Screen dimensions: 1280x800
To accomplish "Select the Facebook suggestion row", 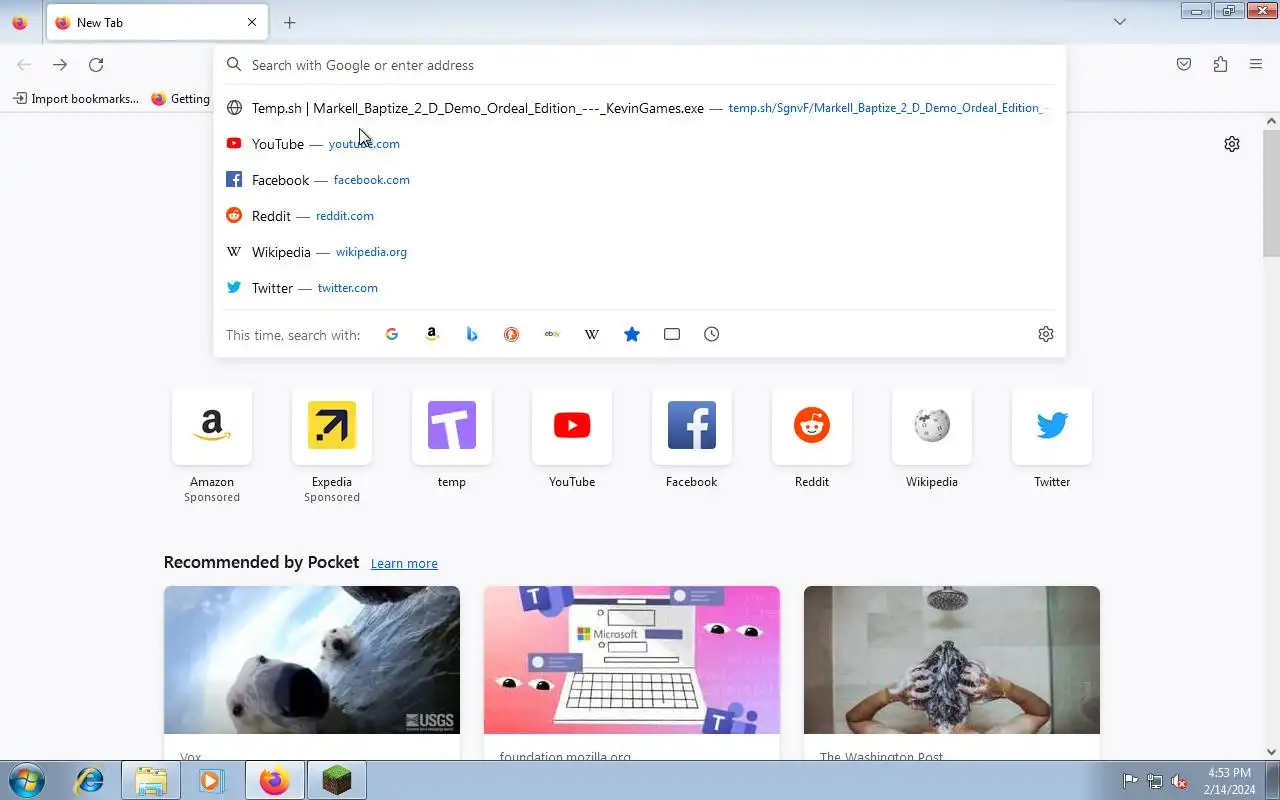I will tap(640, 180).
